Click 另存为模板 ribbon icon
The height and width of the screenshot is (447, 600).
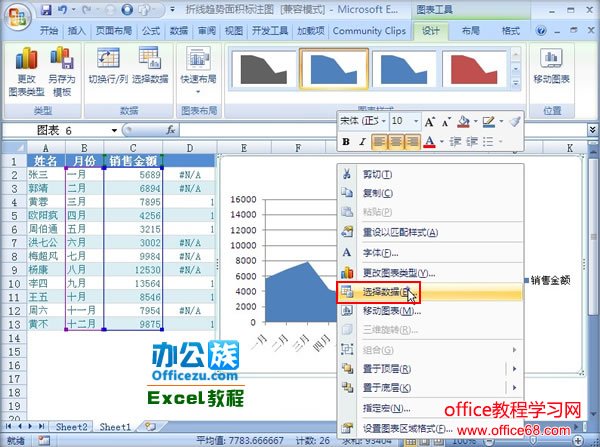[62, 72]
